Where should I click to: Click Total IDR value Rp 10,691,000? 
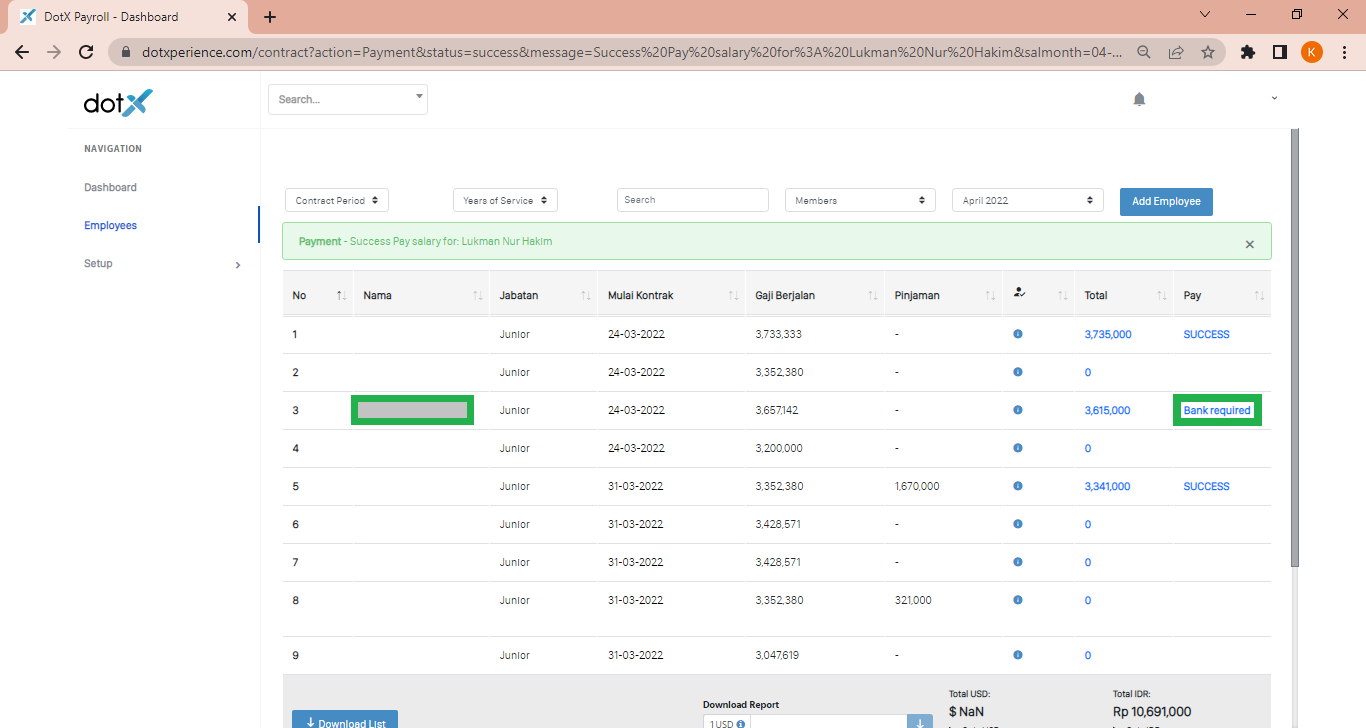[1152, 711]
